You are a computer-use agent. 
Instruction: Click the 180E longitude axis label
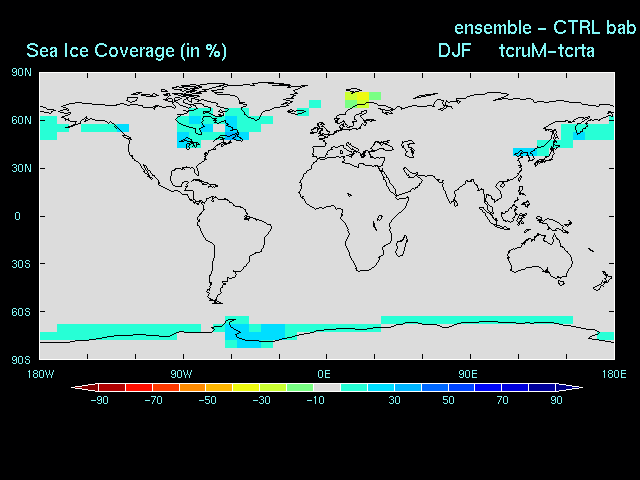tap(614, 374)
